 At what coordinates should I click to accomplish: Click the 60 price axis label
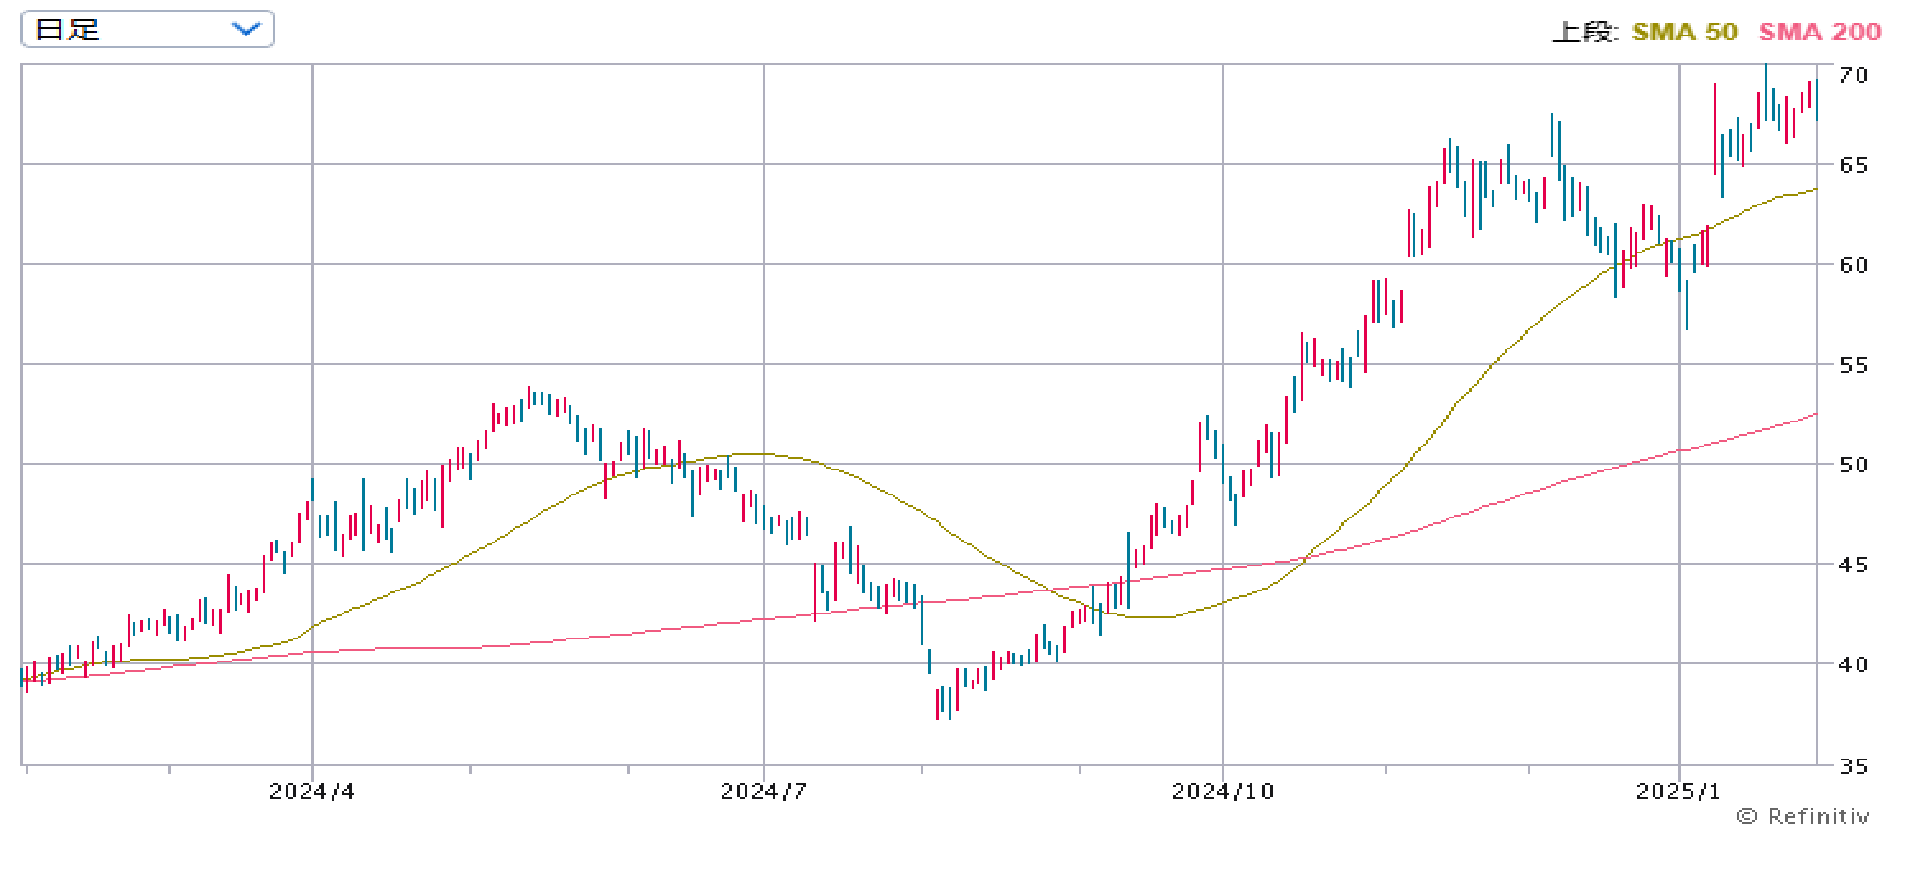coord(1853,265)
